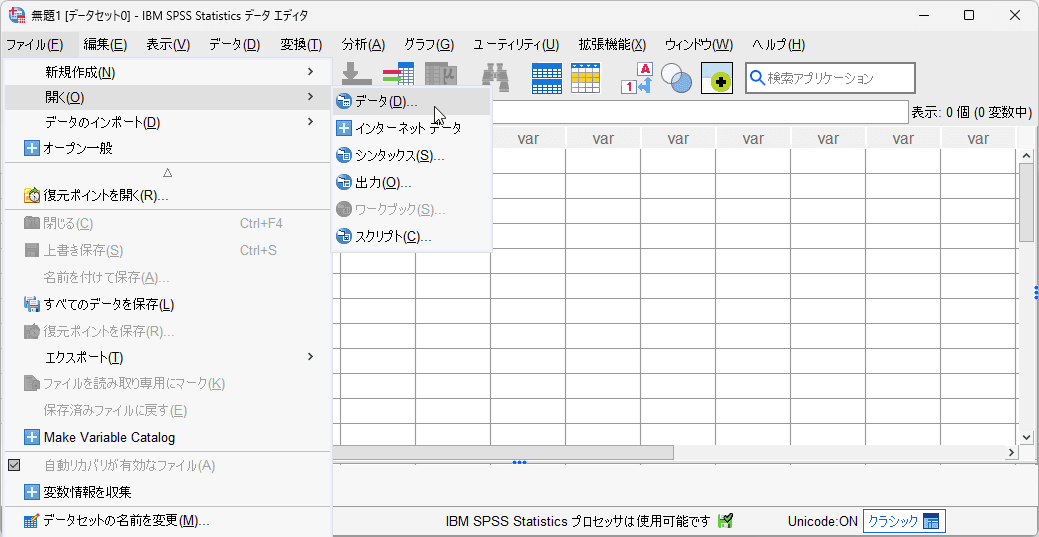The width and height of the screenshot is (1039, 537).
Task: Open the データ(D) menu in menu bar
Action: click(235, 45)
